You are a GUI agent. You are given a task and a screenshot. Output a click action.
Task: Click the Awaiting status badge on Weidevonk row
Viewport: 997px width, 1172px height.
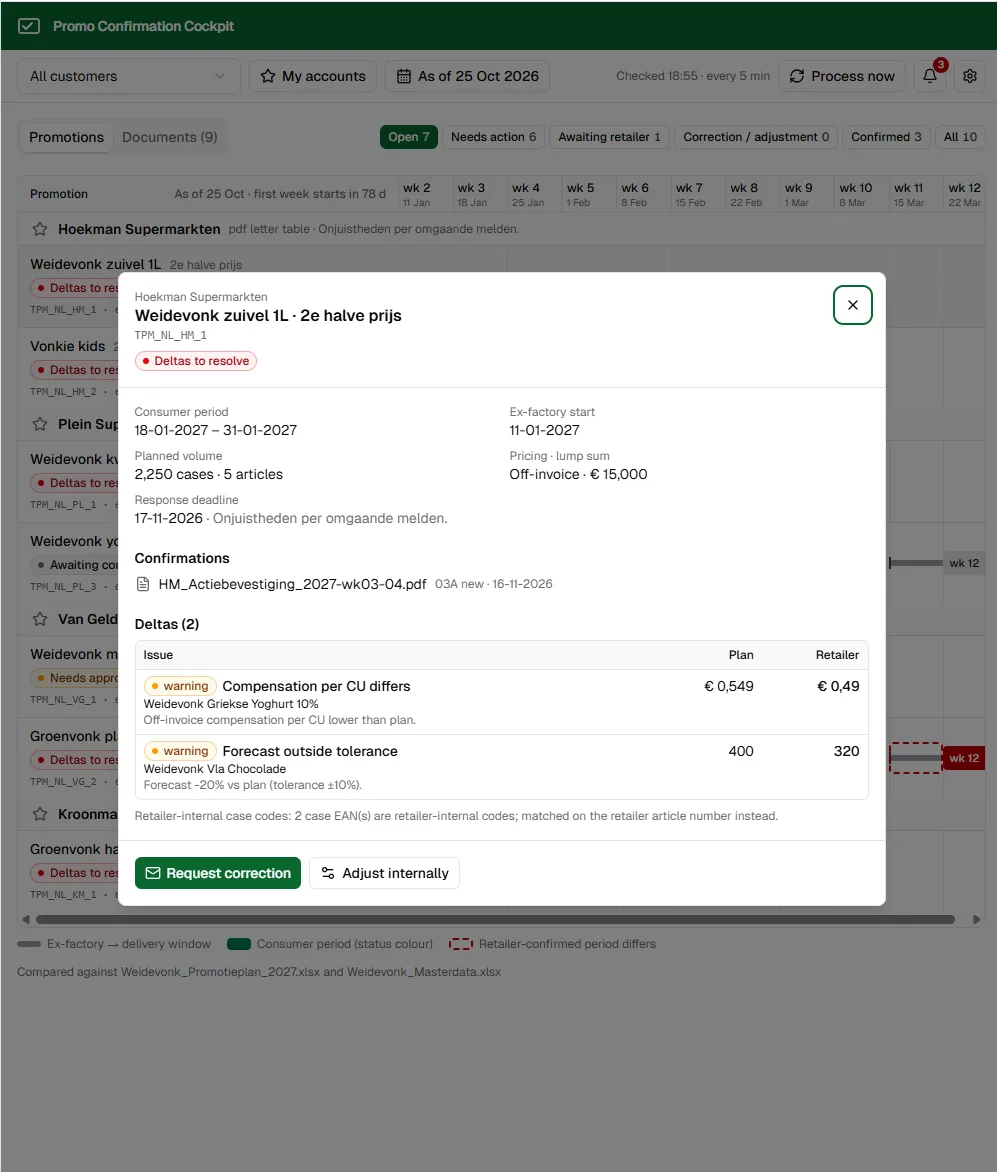75,565
